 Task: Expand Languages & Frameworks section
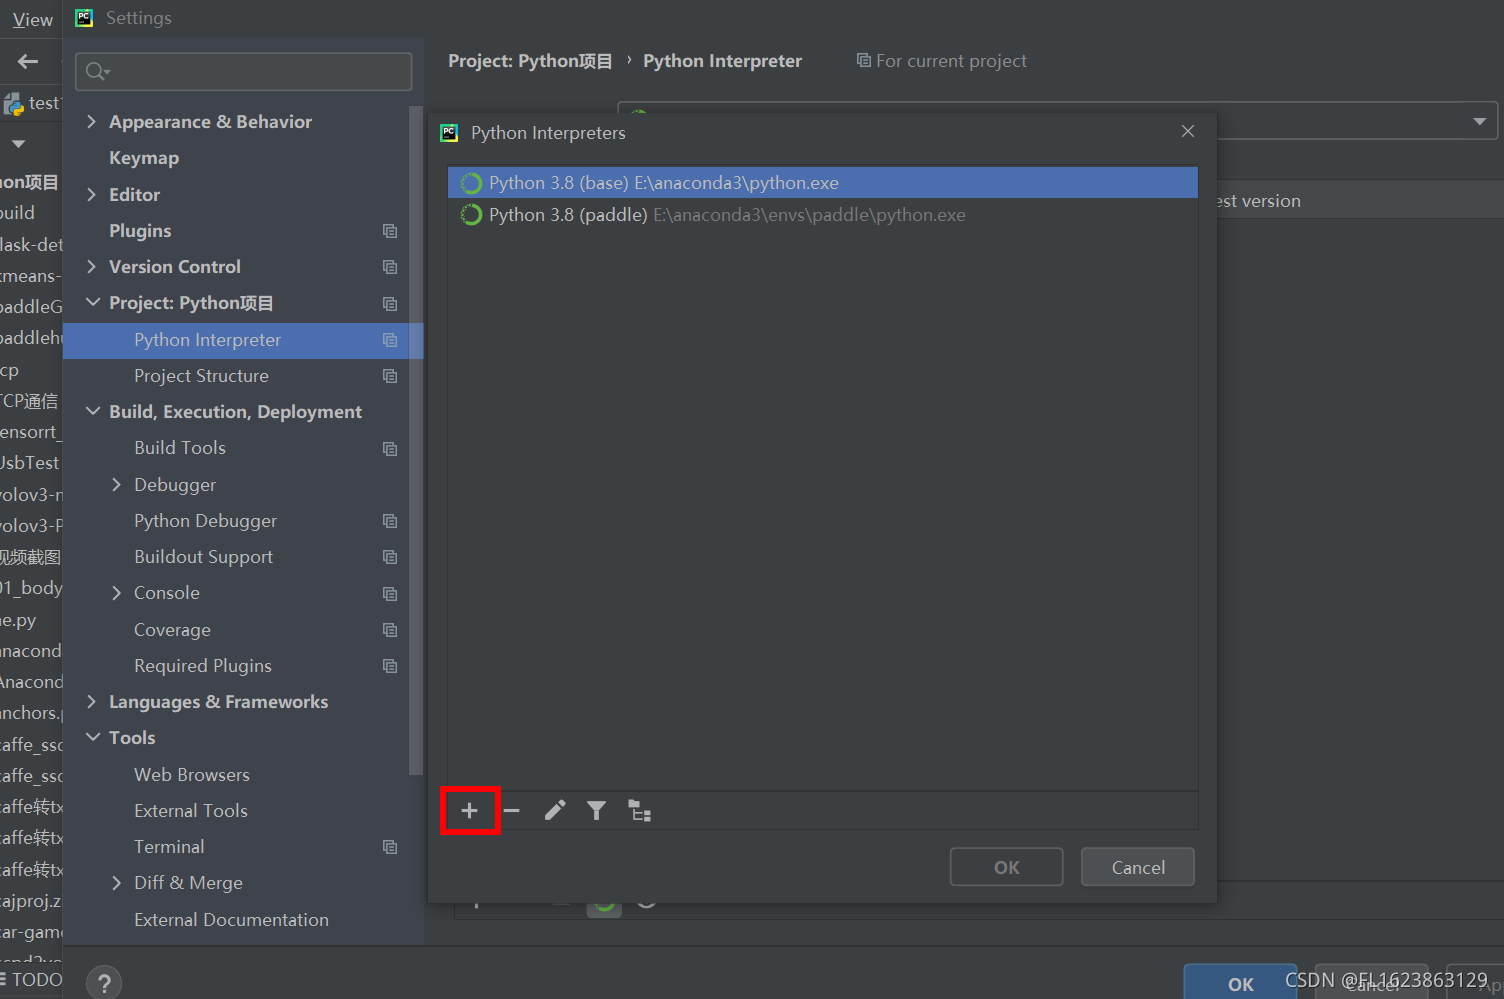click(91, 702)
